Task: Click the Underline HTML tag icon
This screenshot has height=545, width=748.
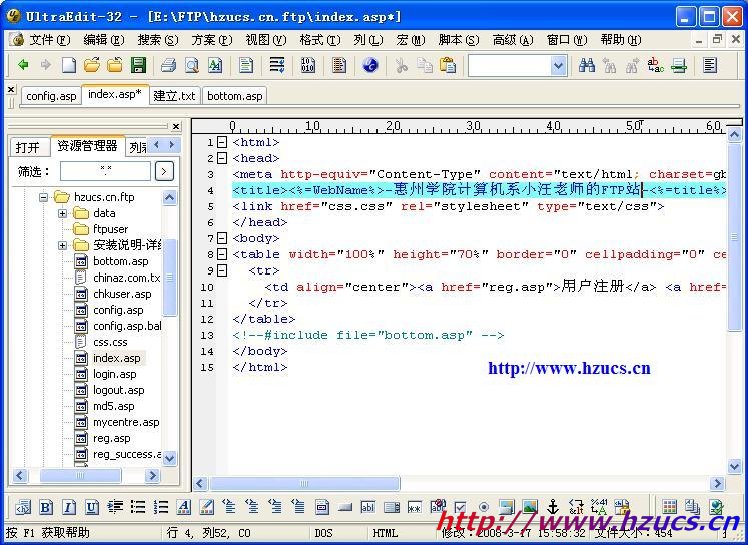Action: pyautogui.click(x=91, y=508)
